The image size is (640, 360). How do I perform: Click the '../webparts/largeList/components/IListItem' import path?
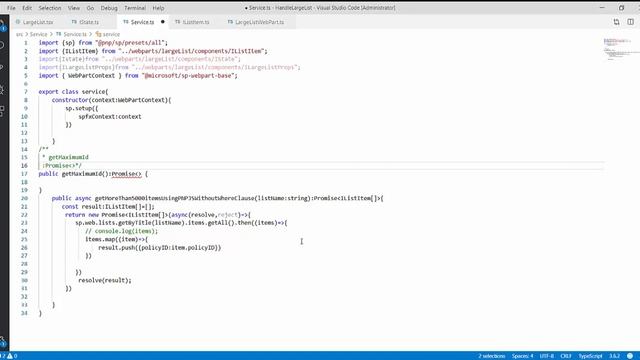click(191, 51)
